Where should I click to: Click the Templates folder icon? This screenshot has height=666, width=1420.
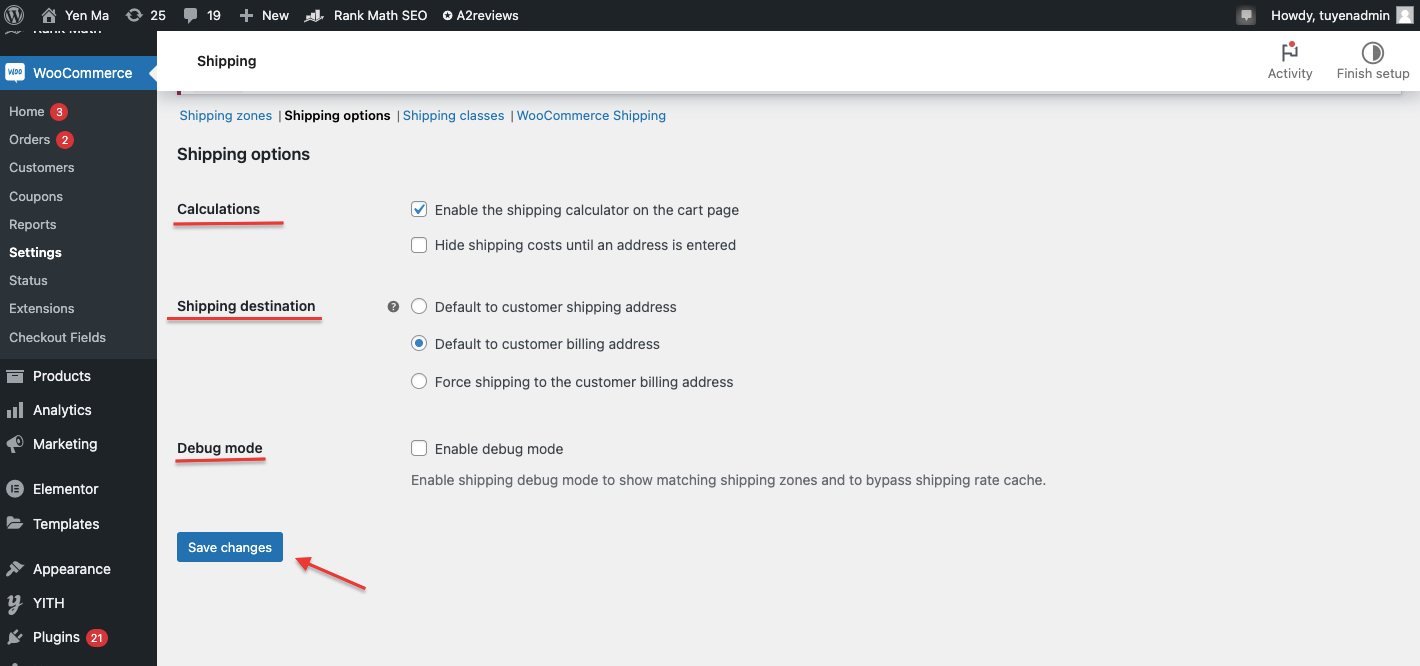point(15,523)
